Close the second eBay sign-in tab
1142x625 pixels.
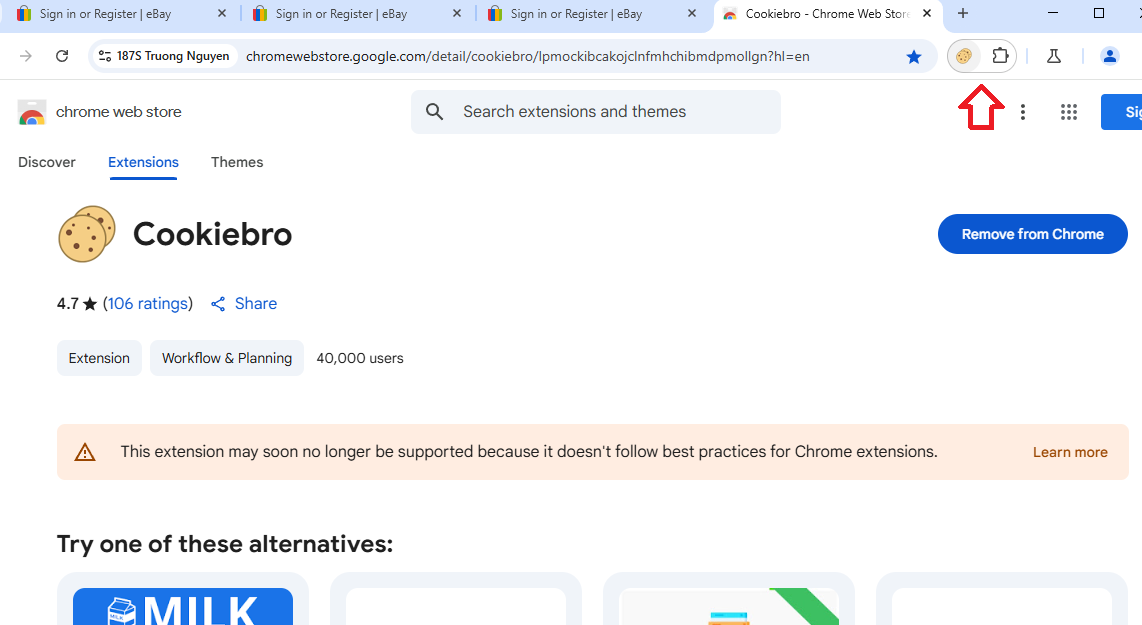pyautogui.click(x=457, y=13)
